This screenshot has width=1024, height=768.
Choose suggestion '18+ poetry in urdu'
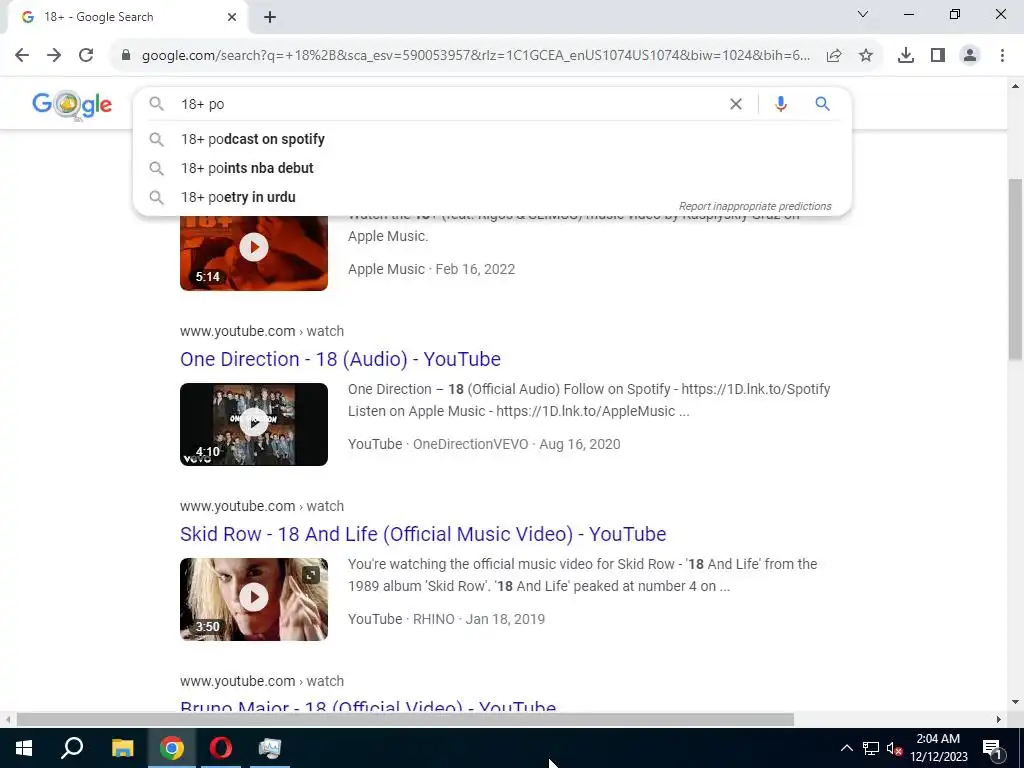tap(492, 197)
